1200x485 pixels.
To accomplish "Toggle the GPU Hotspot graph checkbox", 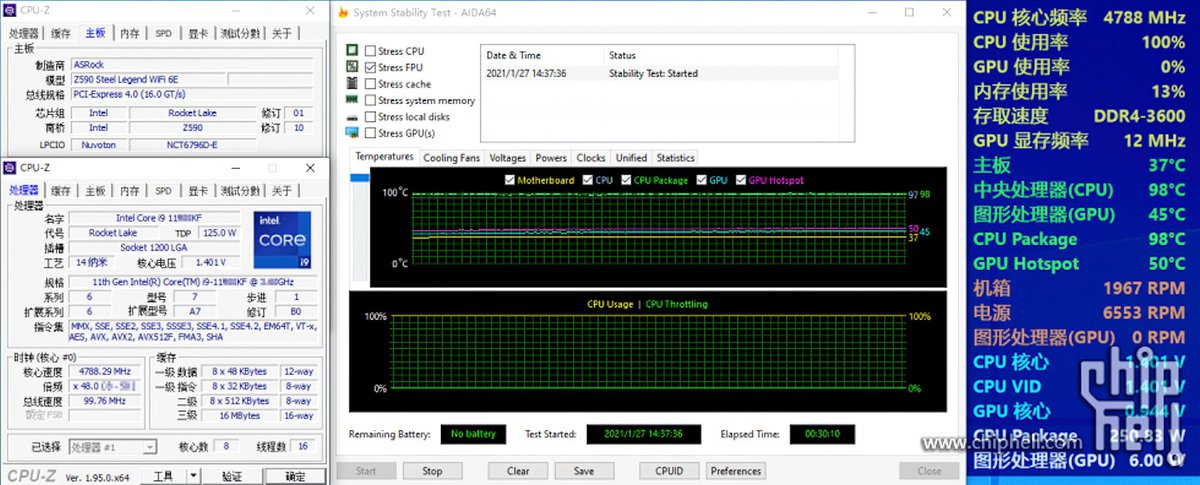I will tap(741, 180).
